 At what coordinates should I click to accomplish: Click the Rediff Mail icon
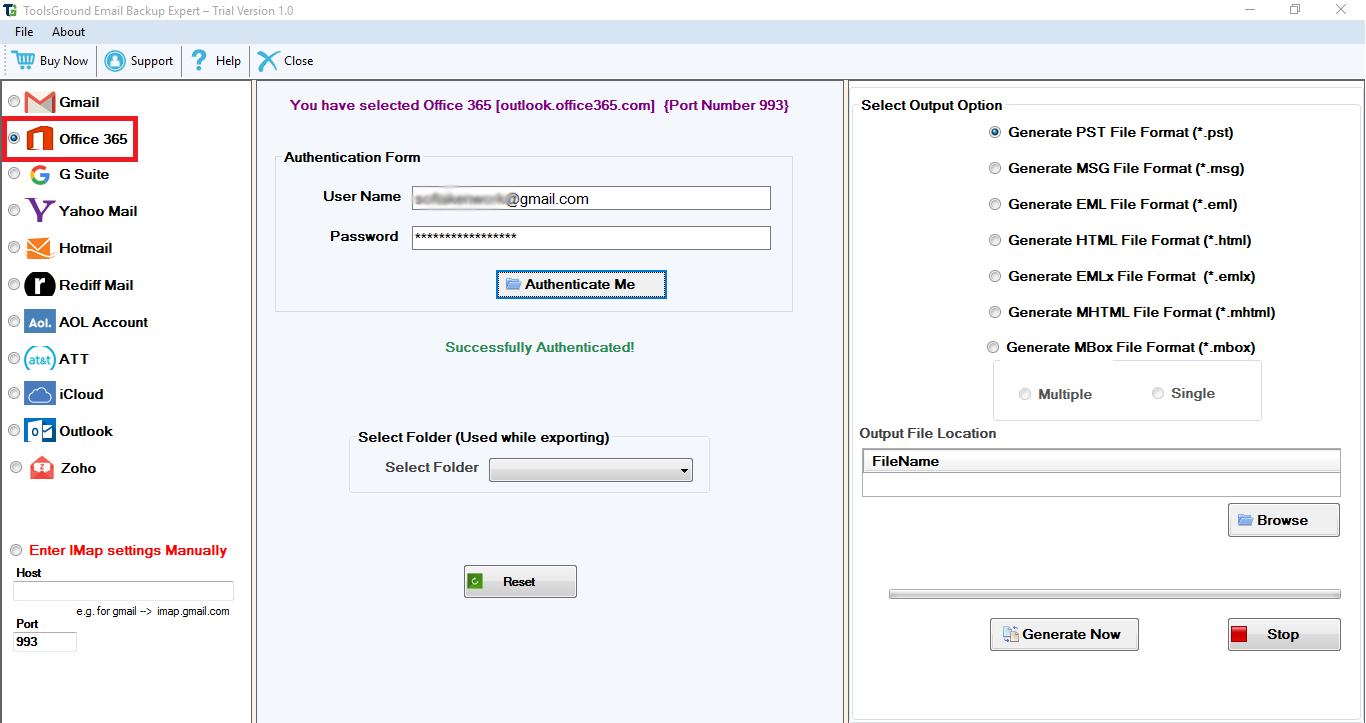click(x=40, y=285)
